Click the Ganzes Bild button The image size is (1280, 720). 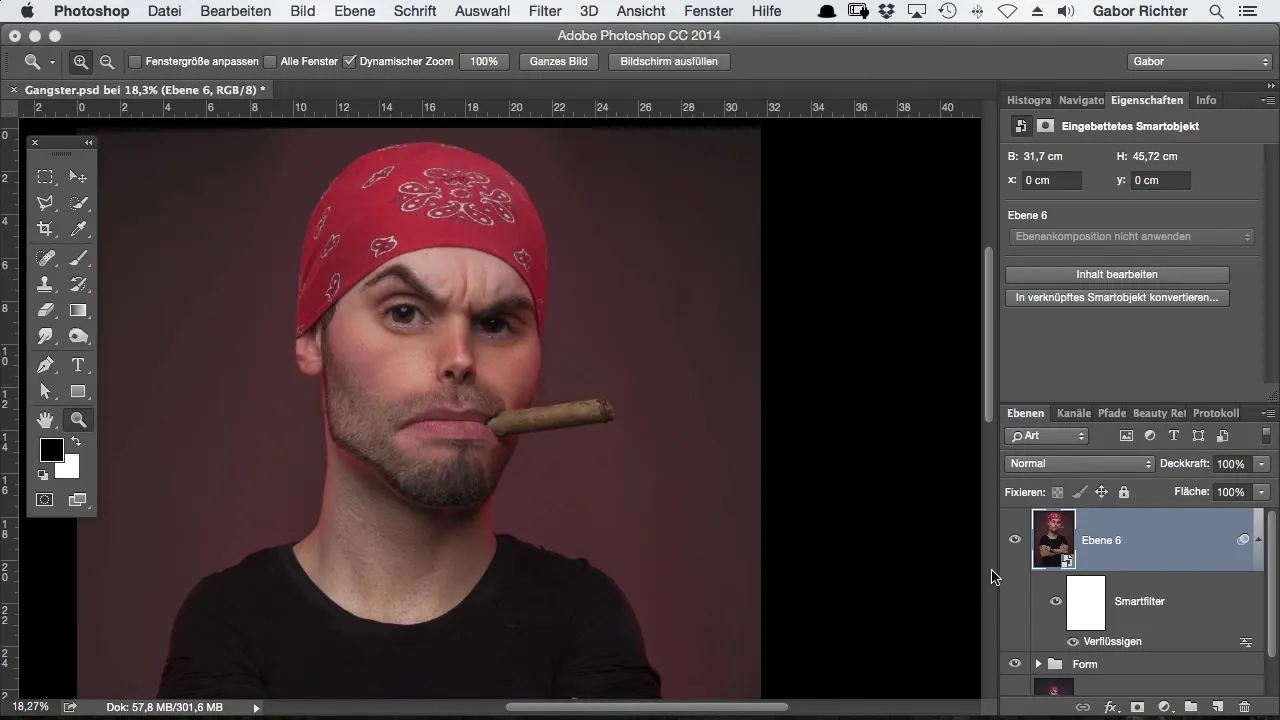click(x=559, y=62)
